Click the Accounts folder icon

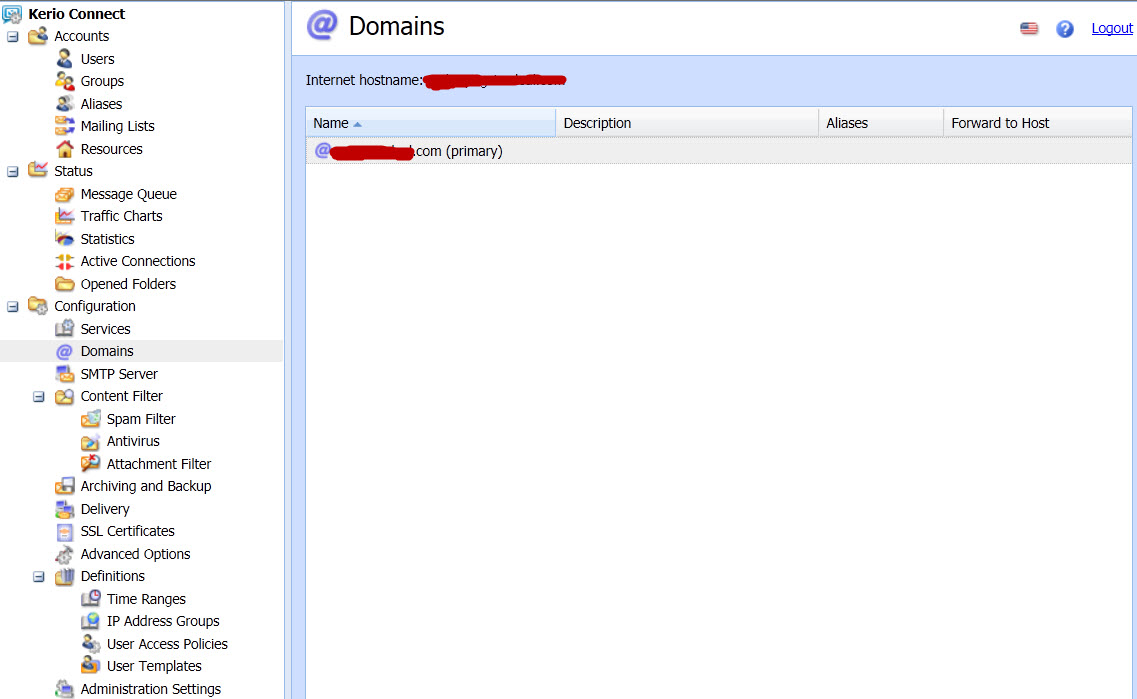click(x=38, y=36)
